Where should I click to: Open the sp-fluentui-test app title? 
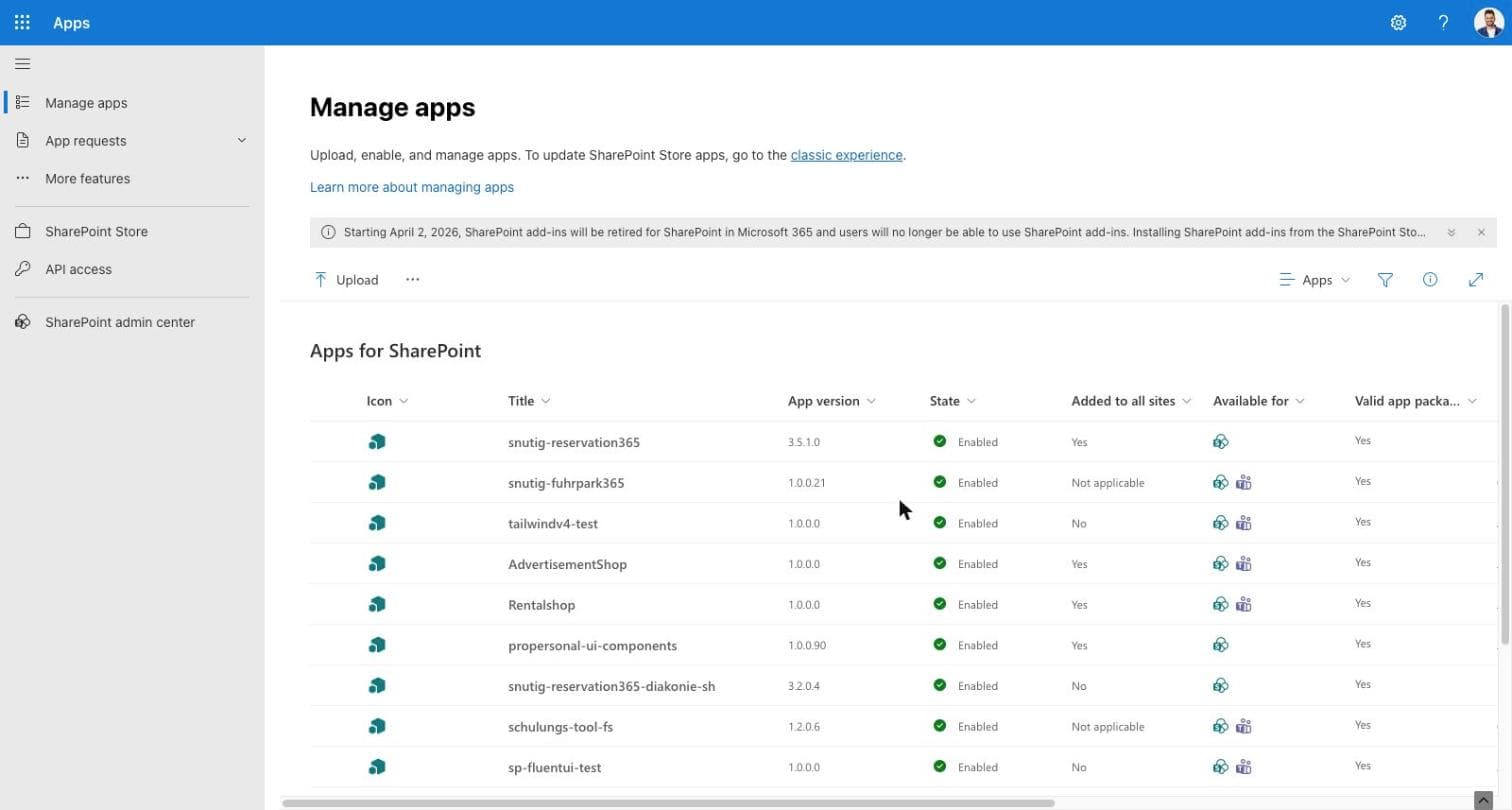tap(554, 768)
